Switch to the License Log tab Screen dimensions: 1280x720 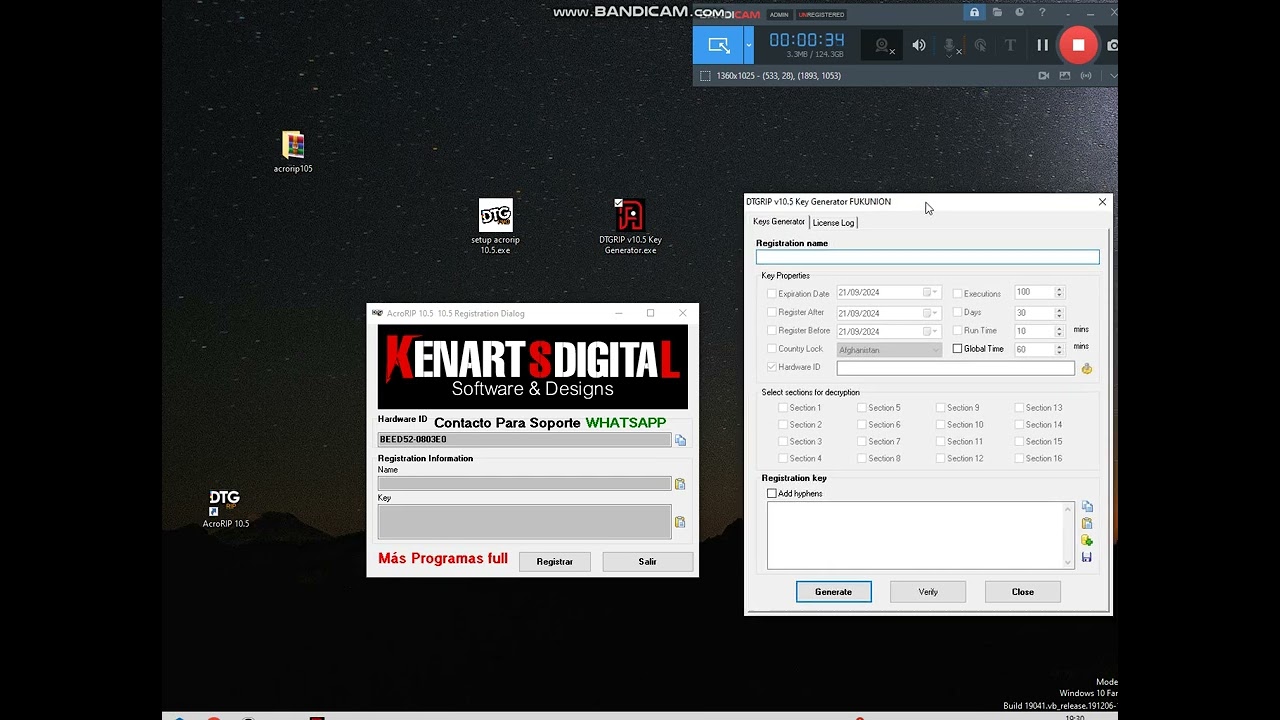click(x=833, y=223)
